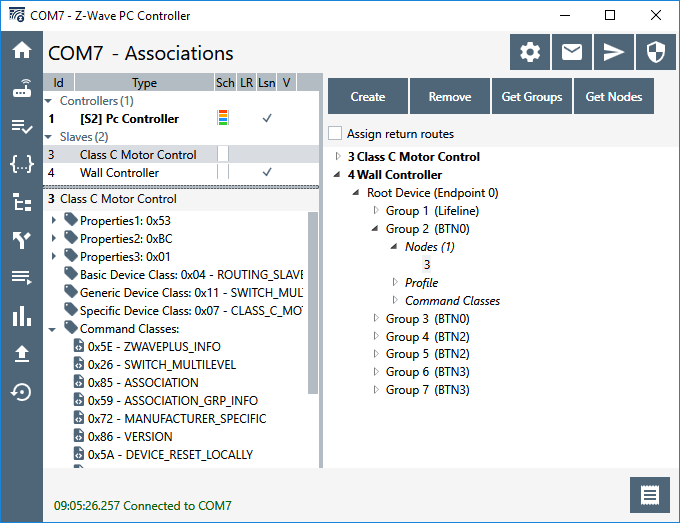
Task: Open the curly braces icon in sidebar
Action: [x=21, y=165]
